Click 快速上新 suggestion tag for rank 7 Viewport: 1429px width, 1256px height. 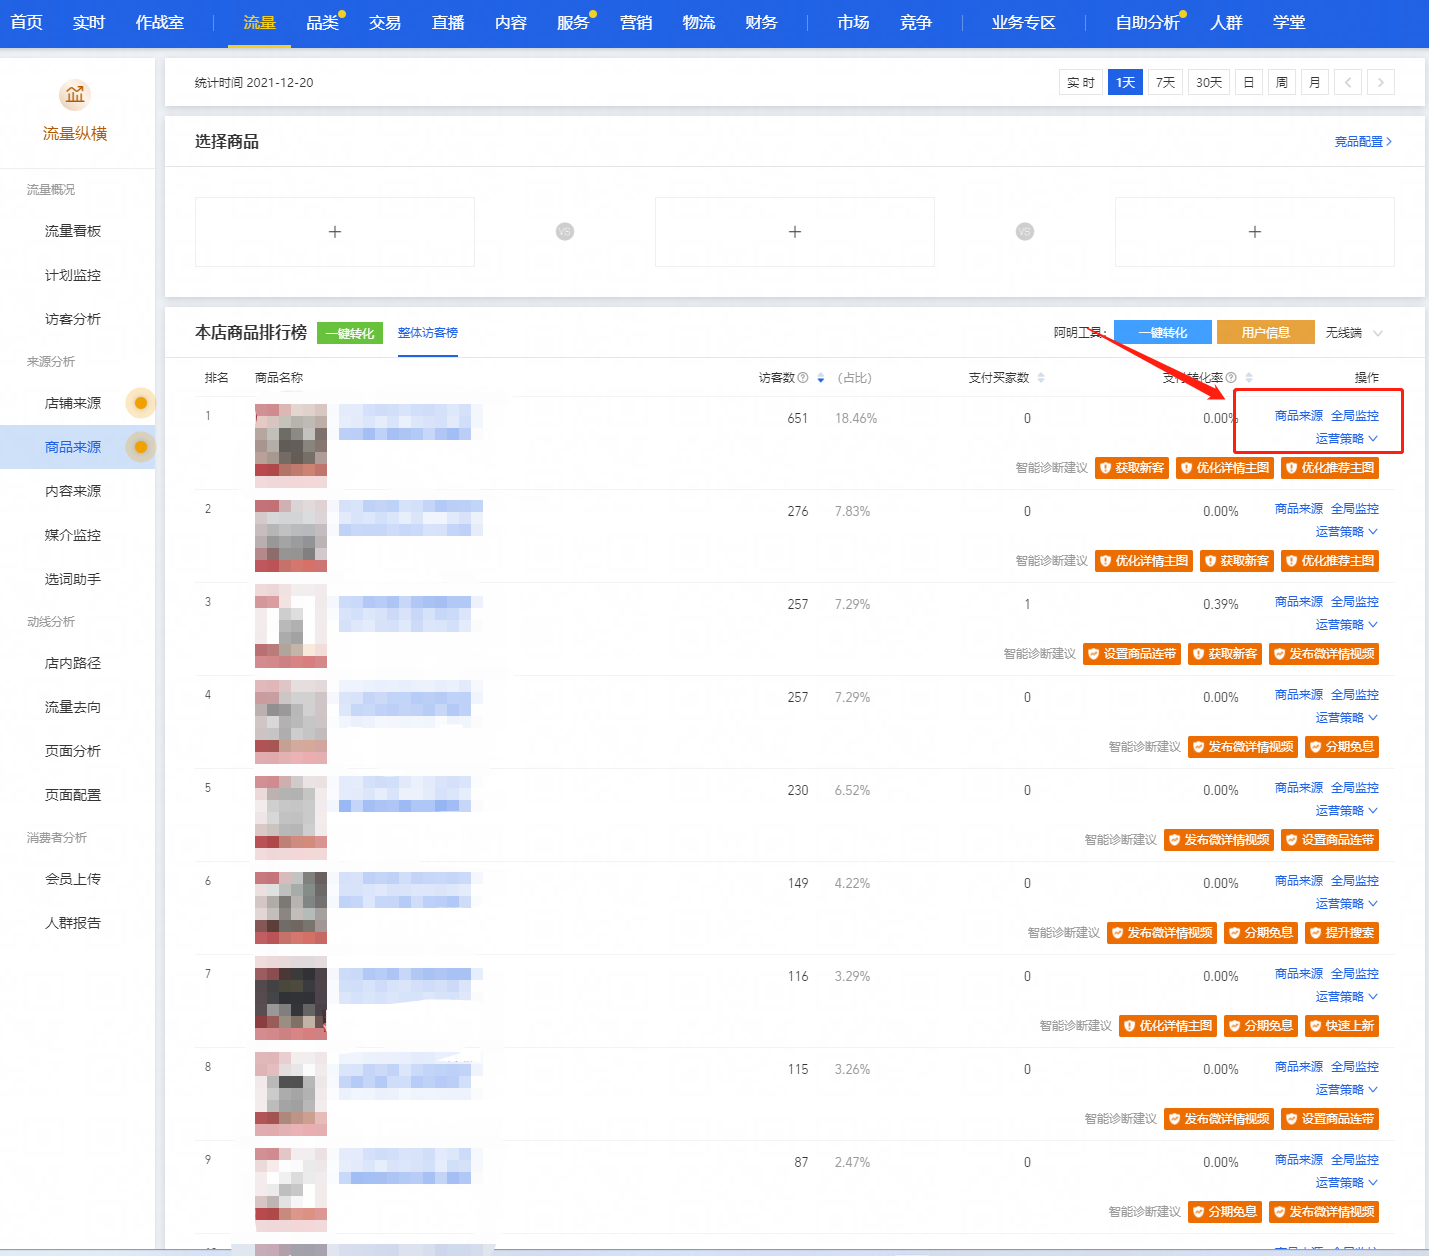pos(1342,1026)
